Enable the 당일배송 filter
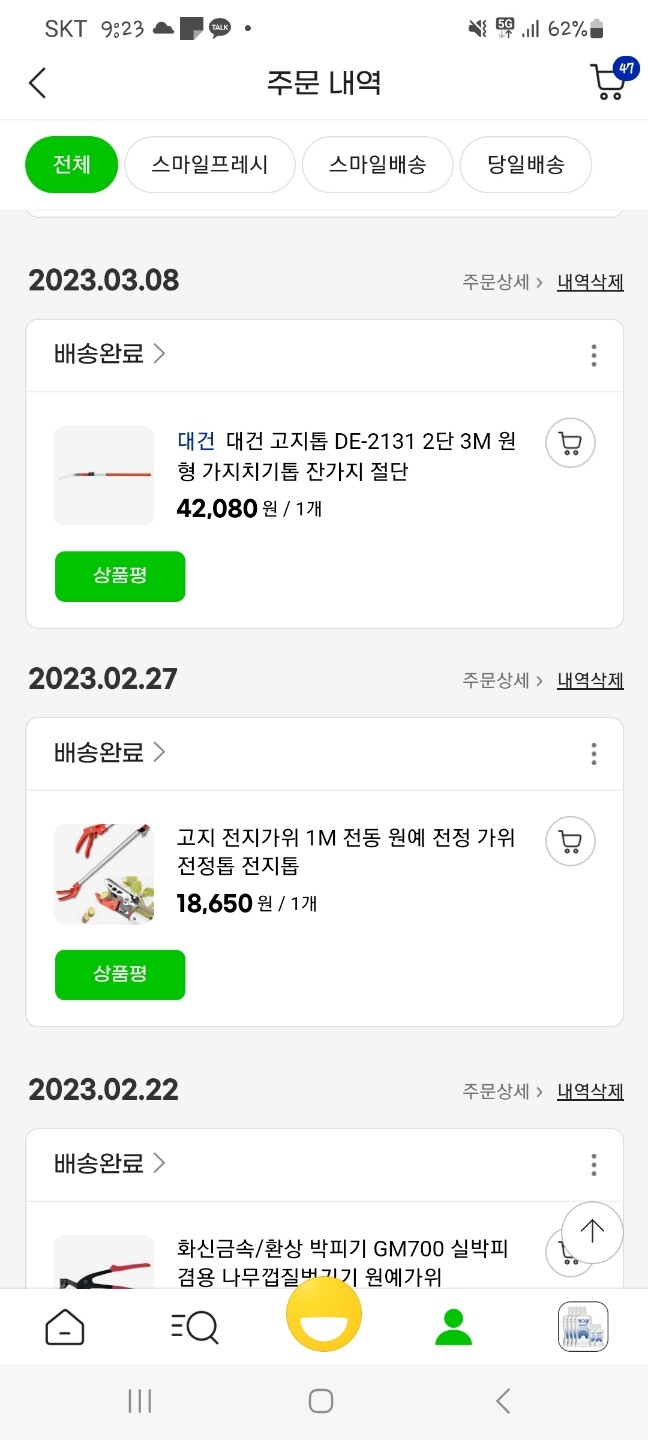This screenshot has width=648, height=1440. click(526, 165)
